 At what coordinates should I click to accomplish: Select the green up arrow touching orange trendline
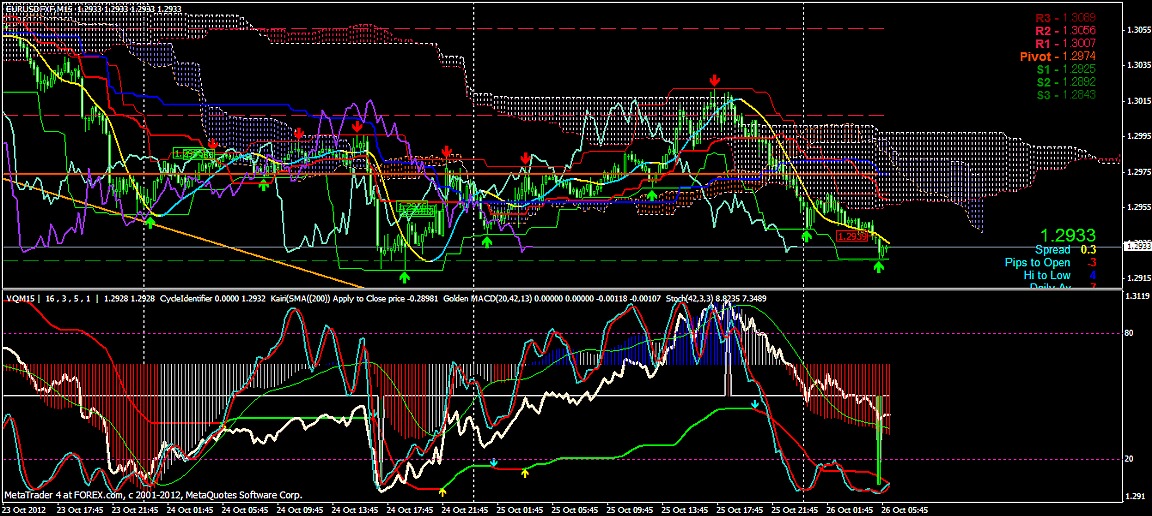(150, 221)
